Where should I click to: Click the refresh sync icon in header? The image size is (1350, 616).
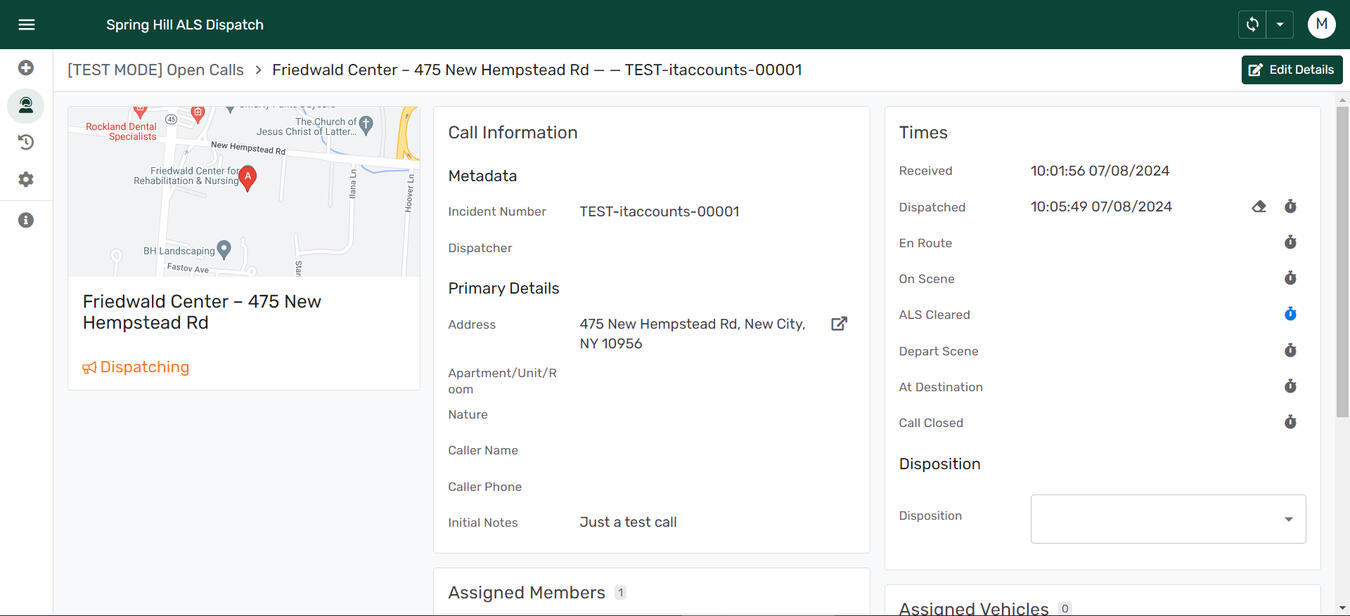coord(1252,24)
